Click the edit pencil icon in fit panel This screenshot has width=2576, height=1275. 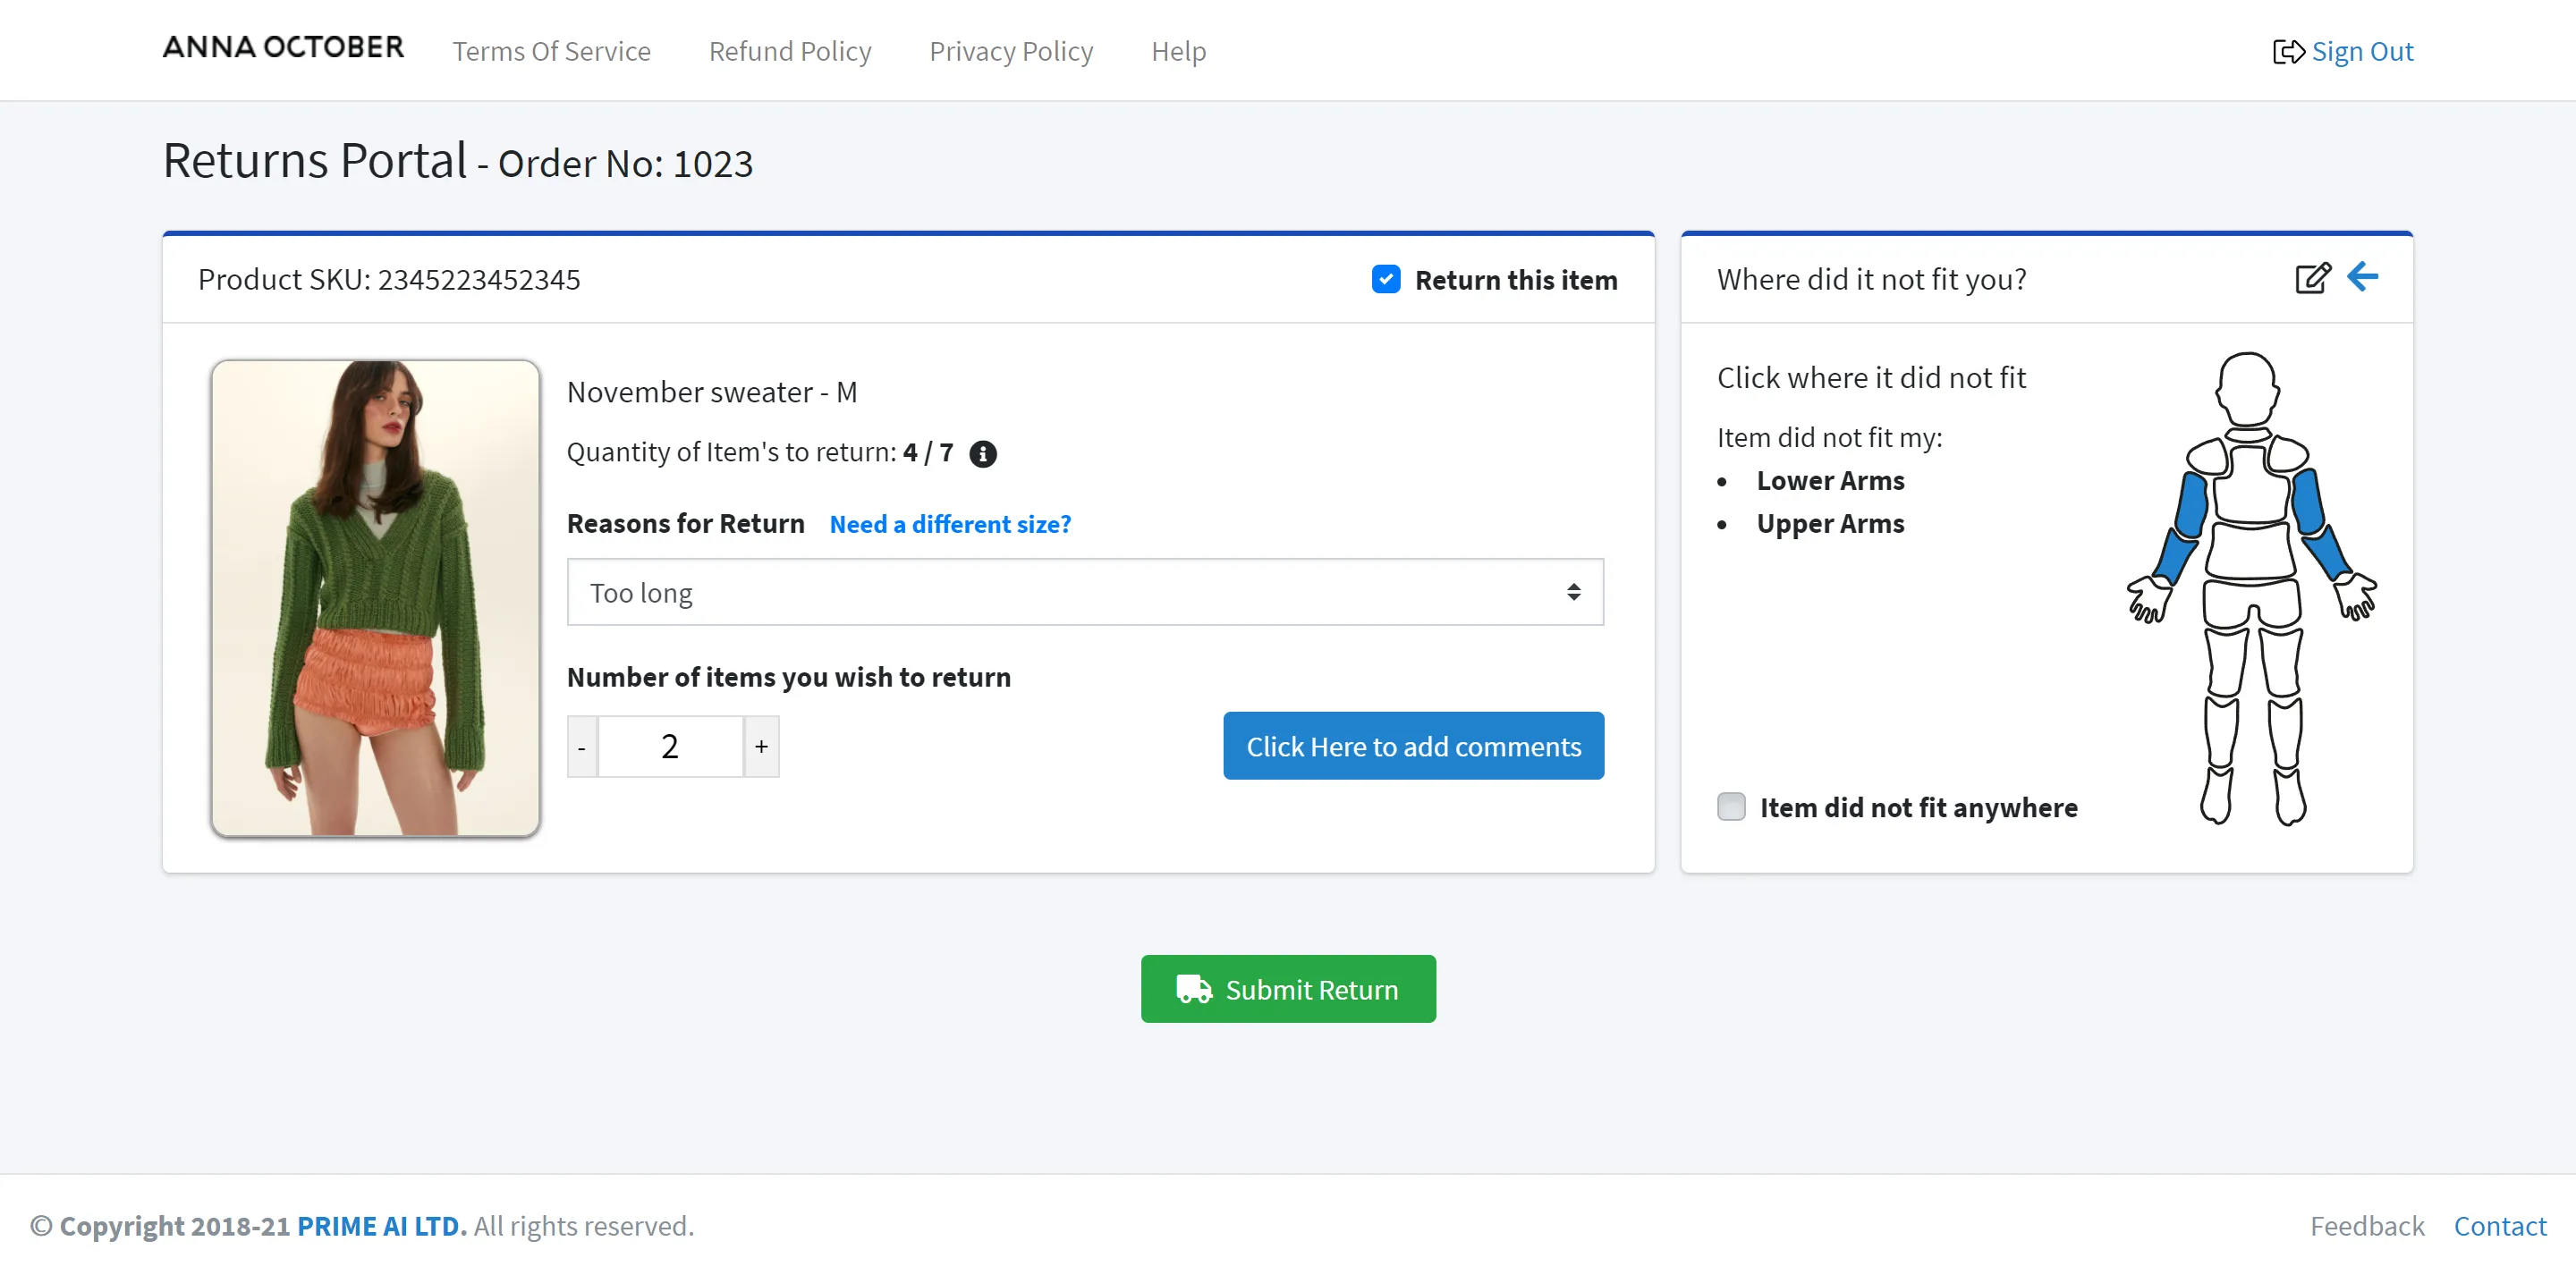tap(2312, 278)
